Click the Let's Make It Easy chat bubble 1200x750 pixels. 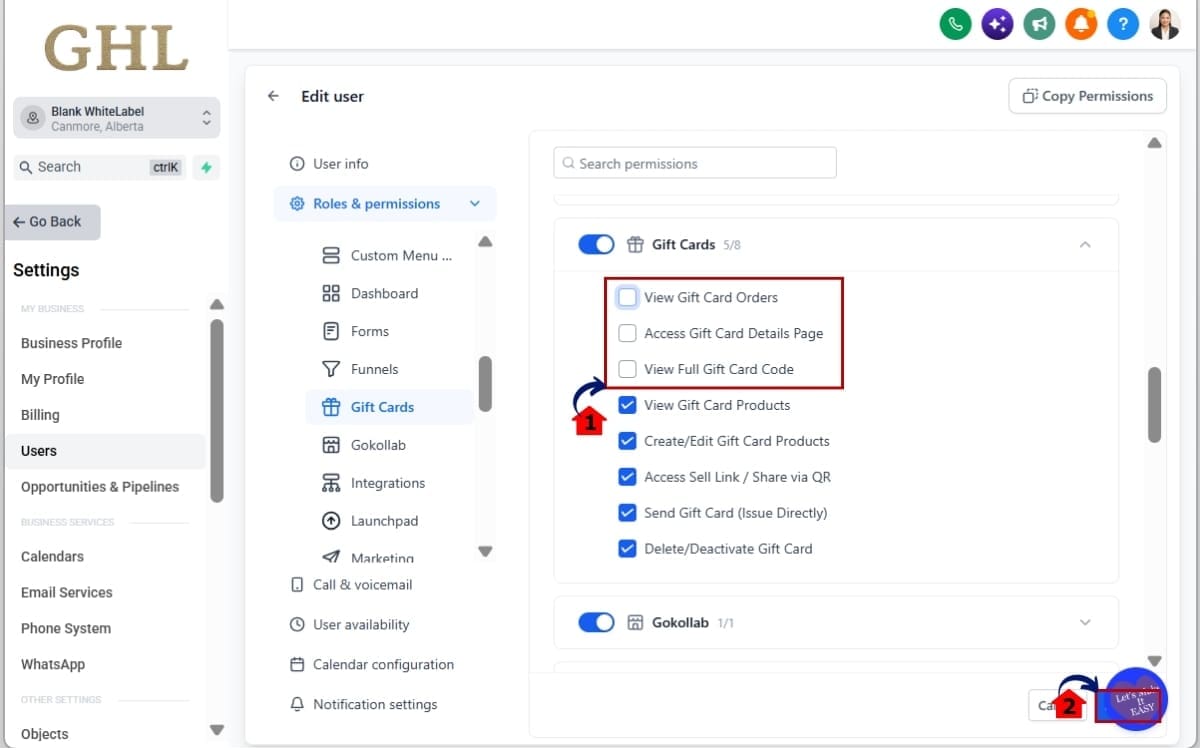tap(1137, 699)
